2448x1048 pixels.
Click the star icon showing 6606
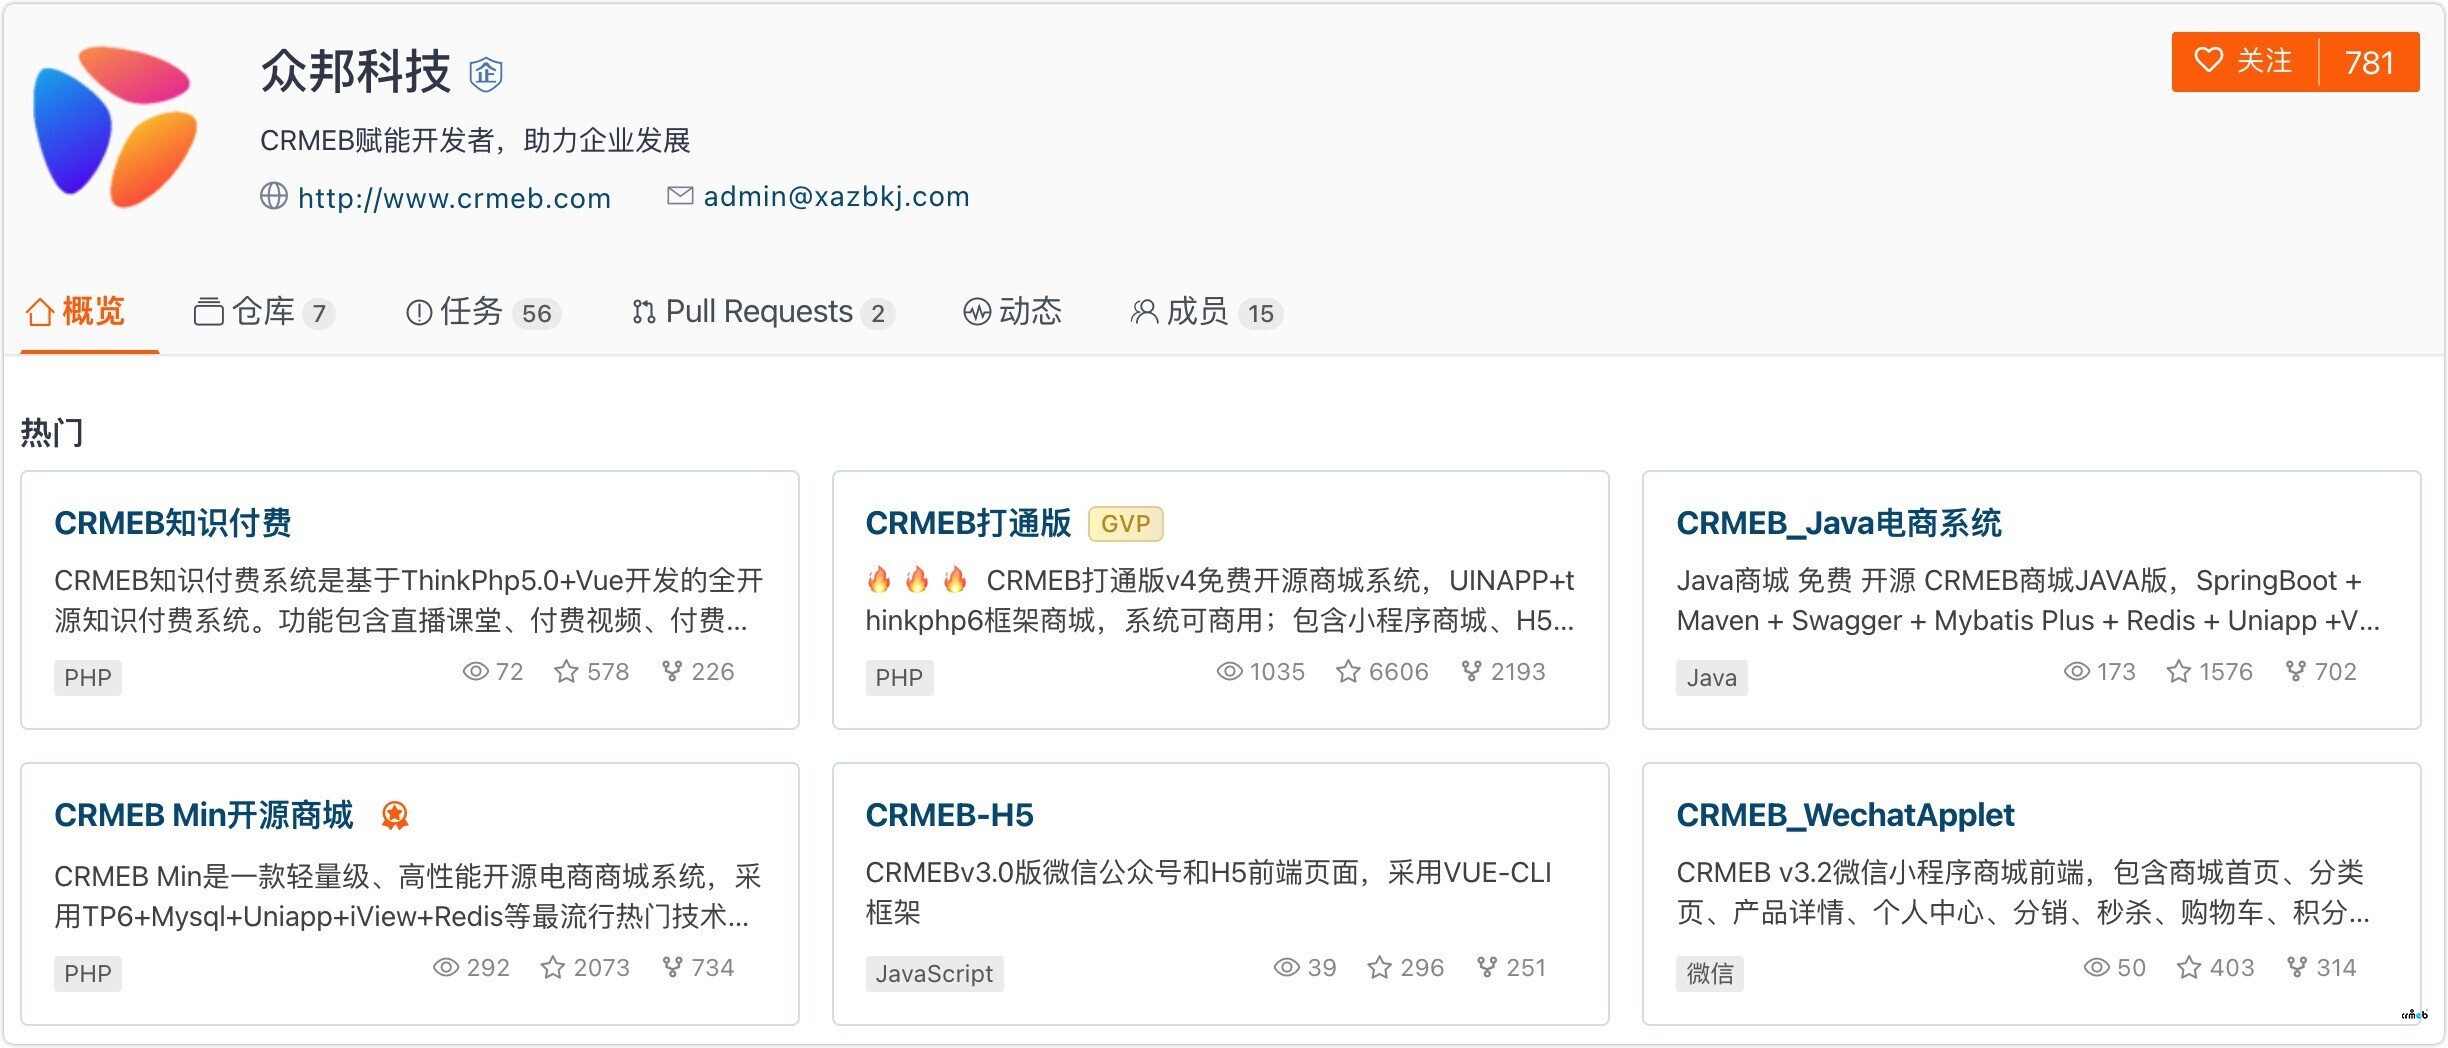[x=1348, y=671]
